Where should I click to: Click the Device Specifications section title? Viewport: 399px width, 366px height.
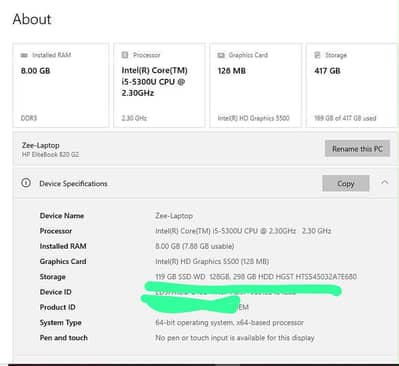(73, 183)
